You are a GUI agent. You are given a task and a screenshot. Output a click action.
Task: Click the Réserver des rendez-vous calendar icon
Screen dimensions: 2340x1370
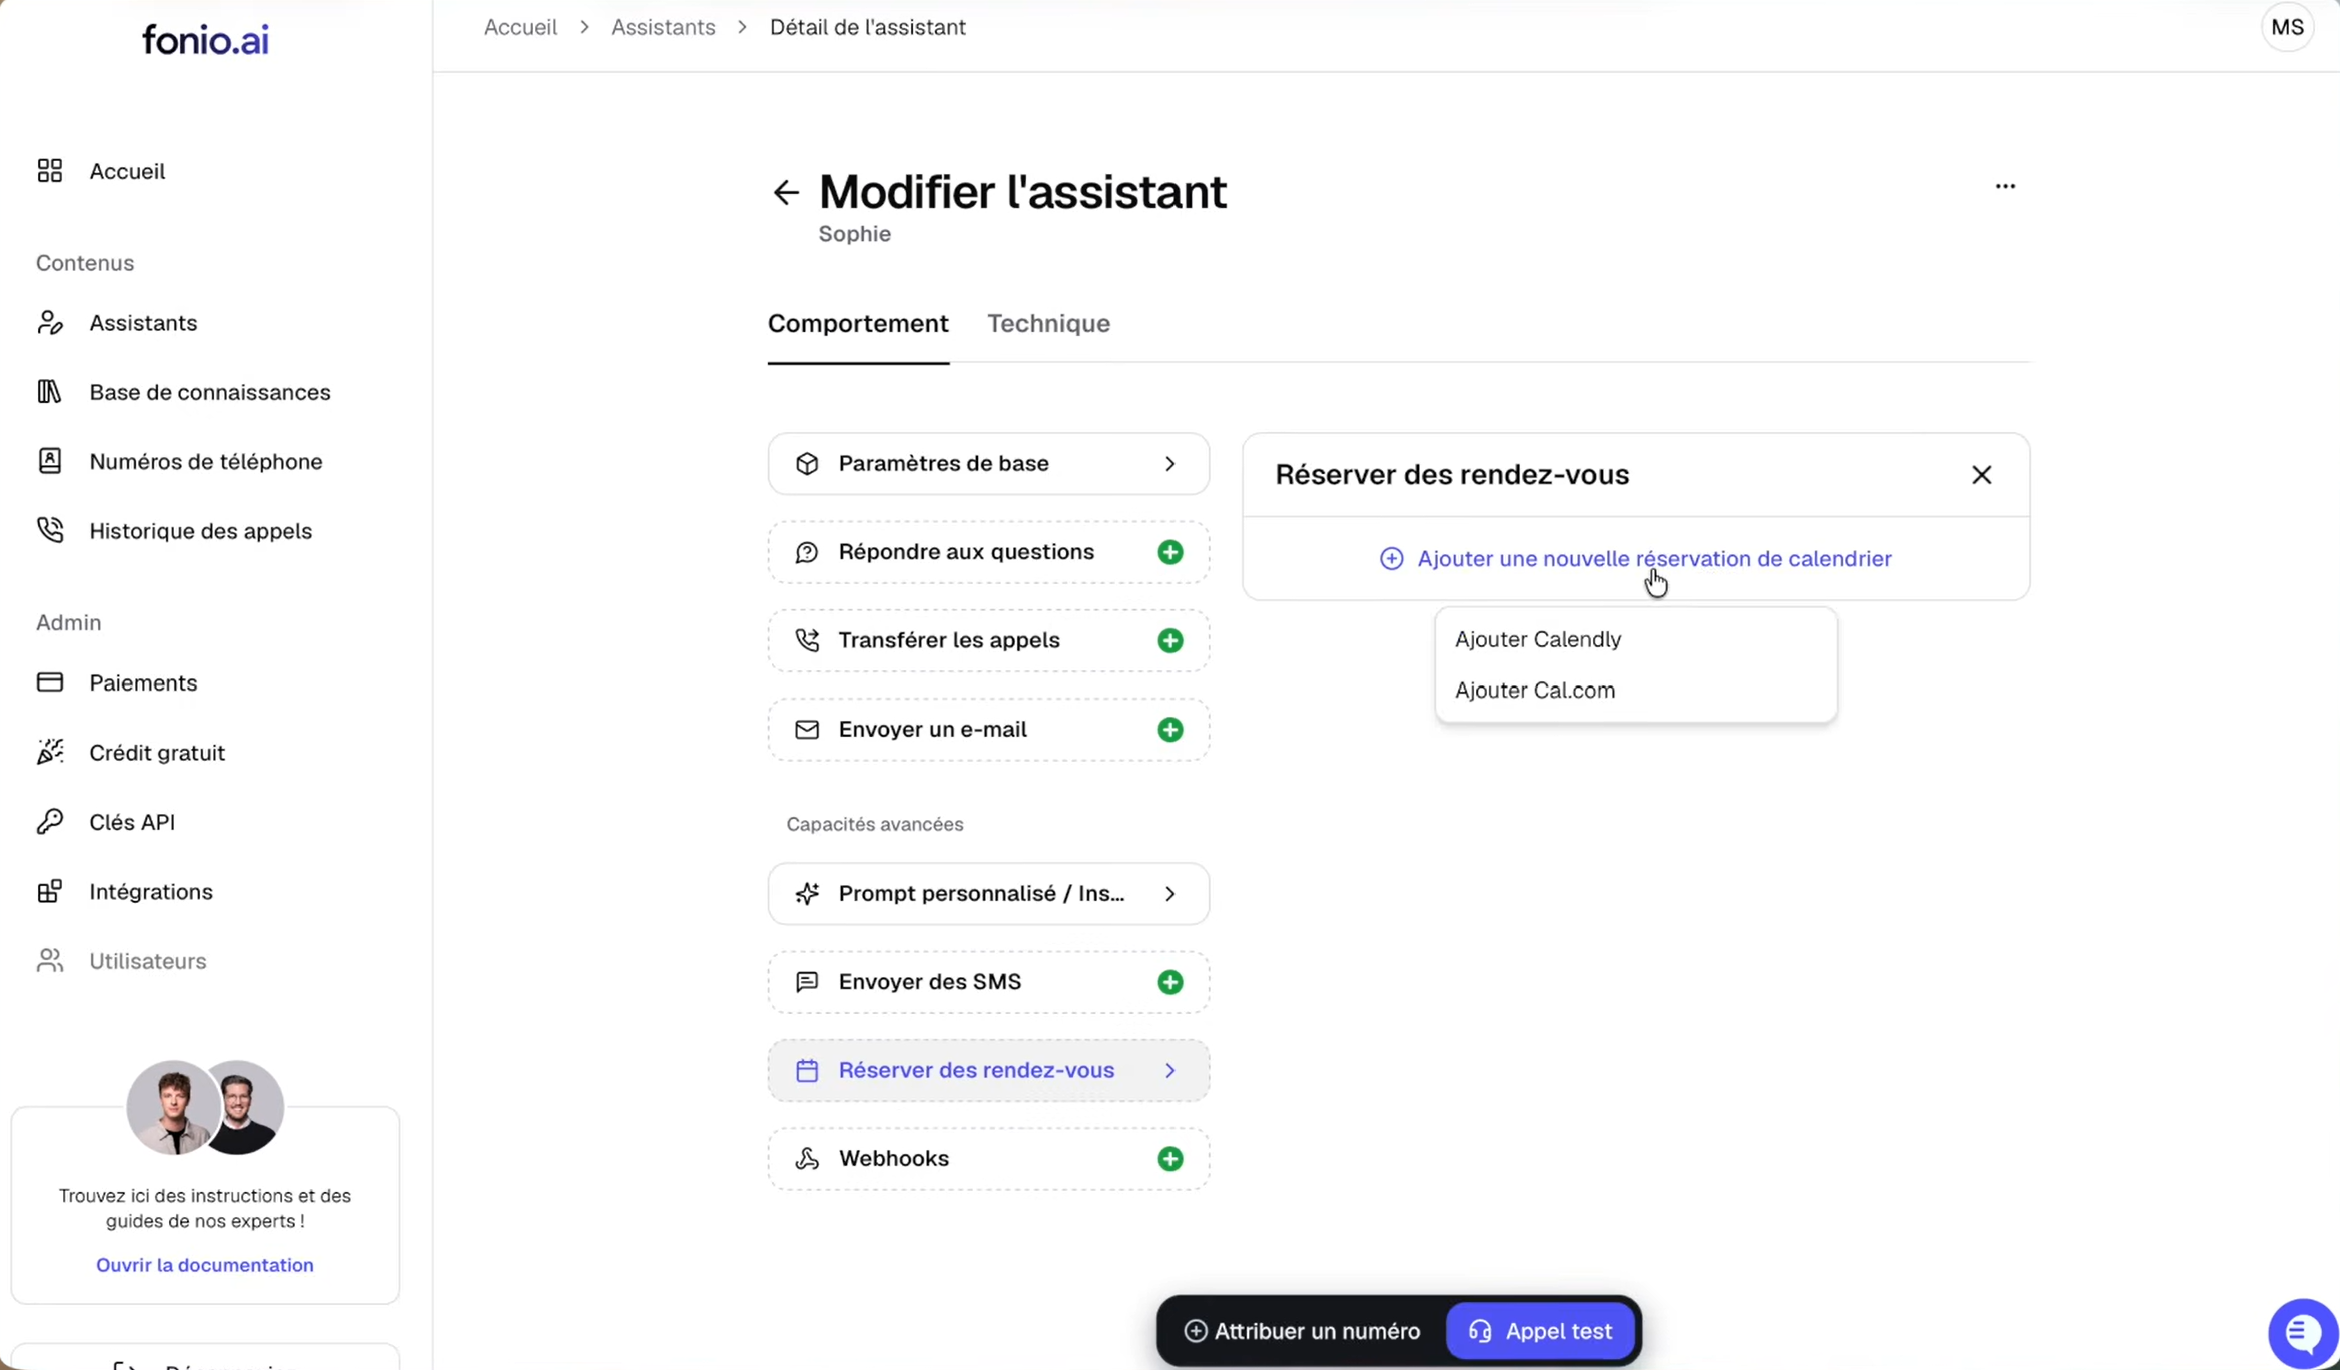pos(807,1071)
